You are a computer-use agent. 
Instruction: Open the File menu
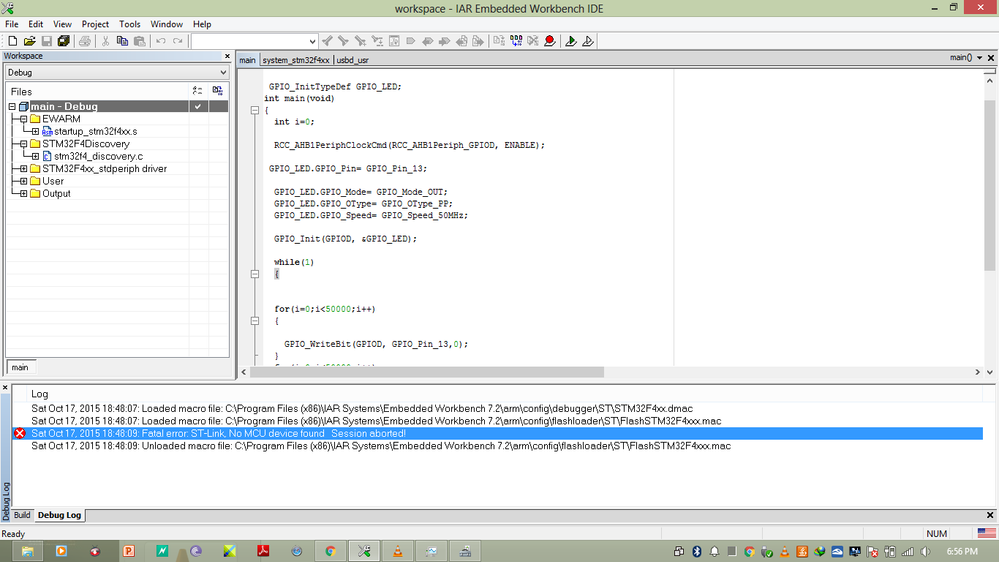click(11, 24)
